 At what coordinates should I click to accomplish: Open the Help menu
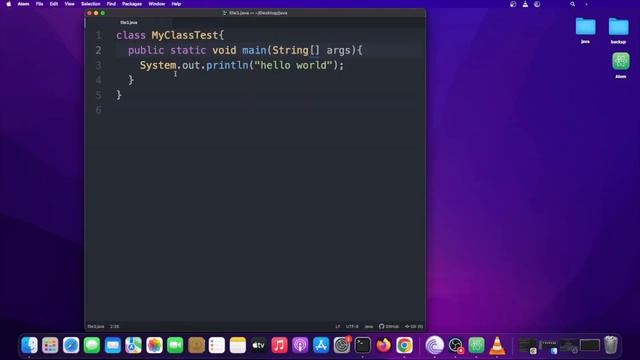[176, 4]
